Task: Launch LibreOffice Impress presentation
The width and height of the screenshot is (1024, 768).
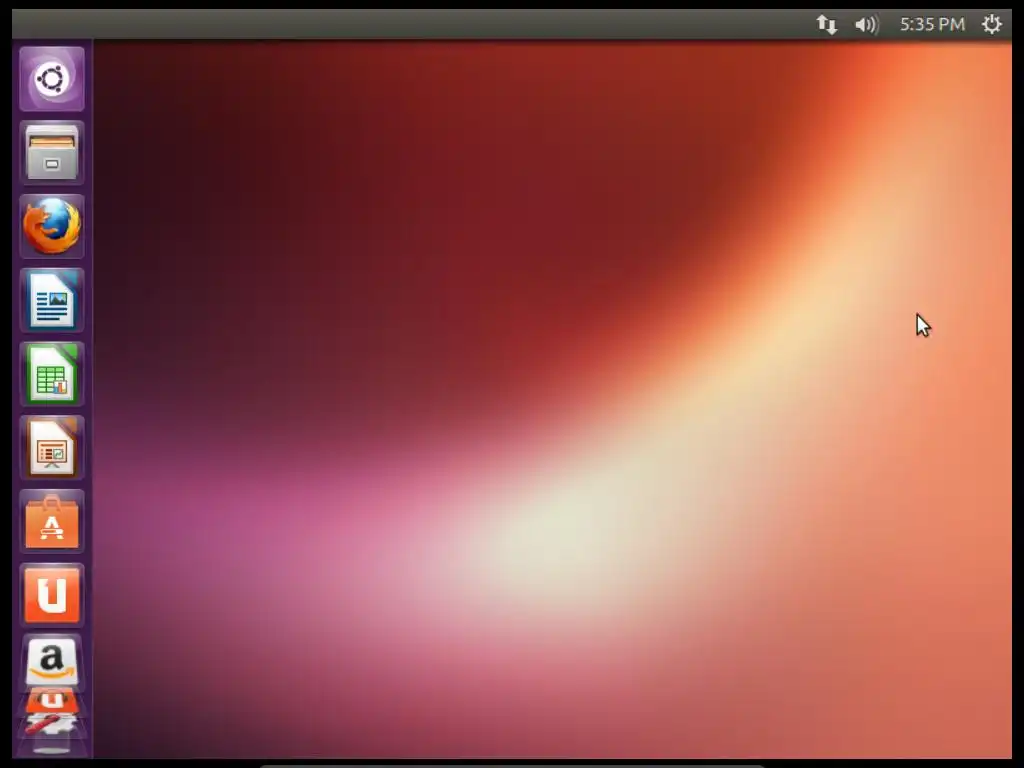Action: click(52, 448)
